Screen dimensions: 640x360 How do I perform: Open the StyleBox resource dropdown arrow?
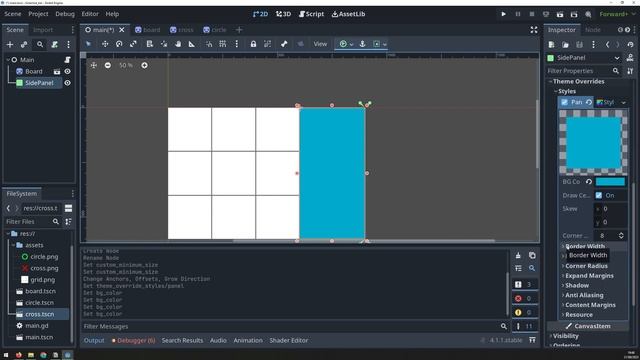click(x=624, y=102)
